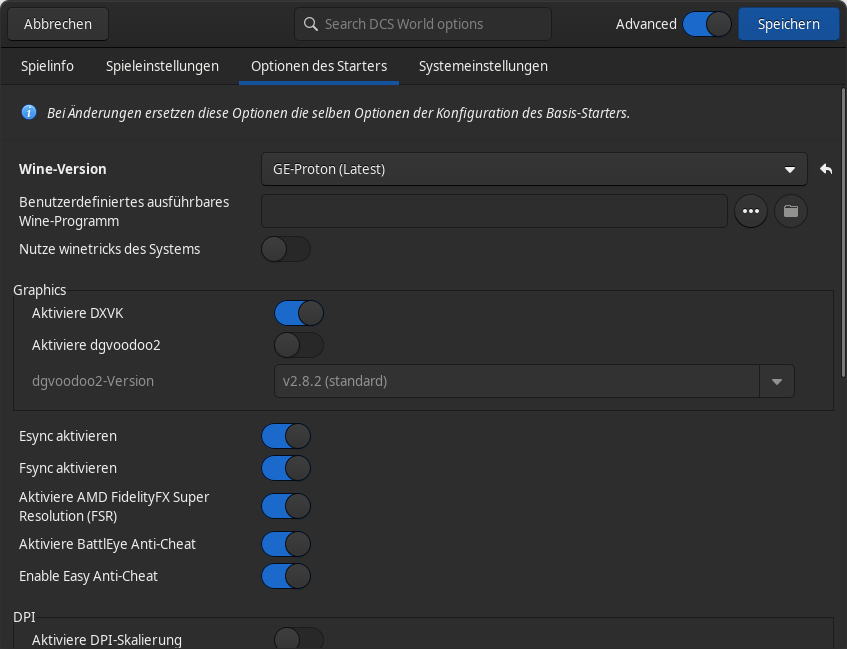847x649 pixels.
Task: Open the Wine-Version GE-Proton dropdown
Action: 533,169
